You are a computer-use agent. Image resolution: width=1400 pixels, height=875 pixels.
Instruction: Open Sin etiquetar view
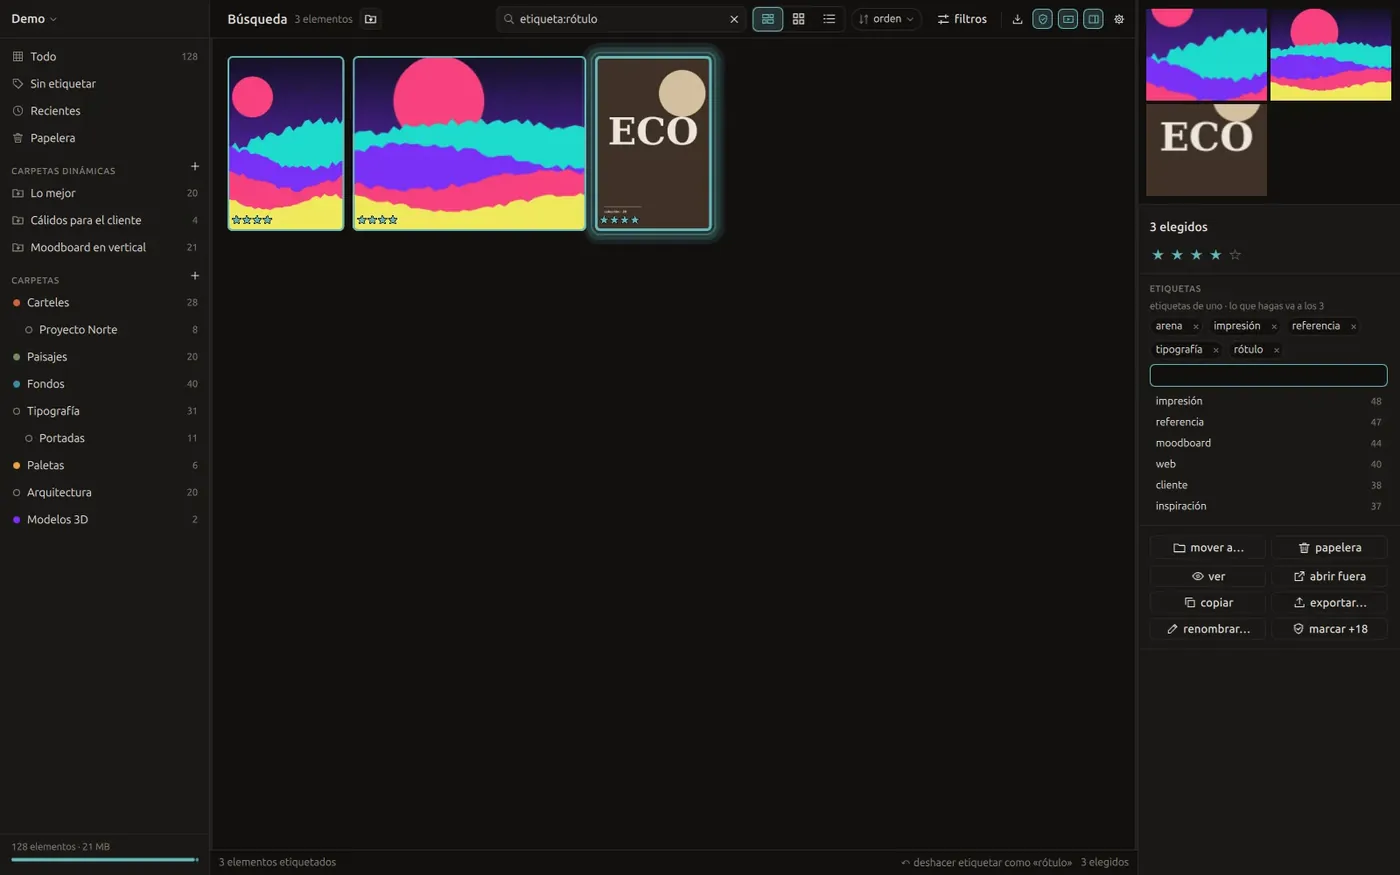(x=104, y=84)
